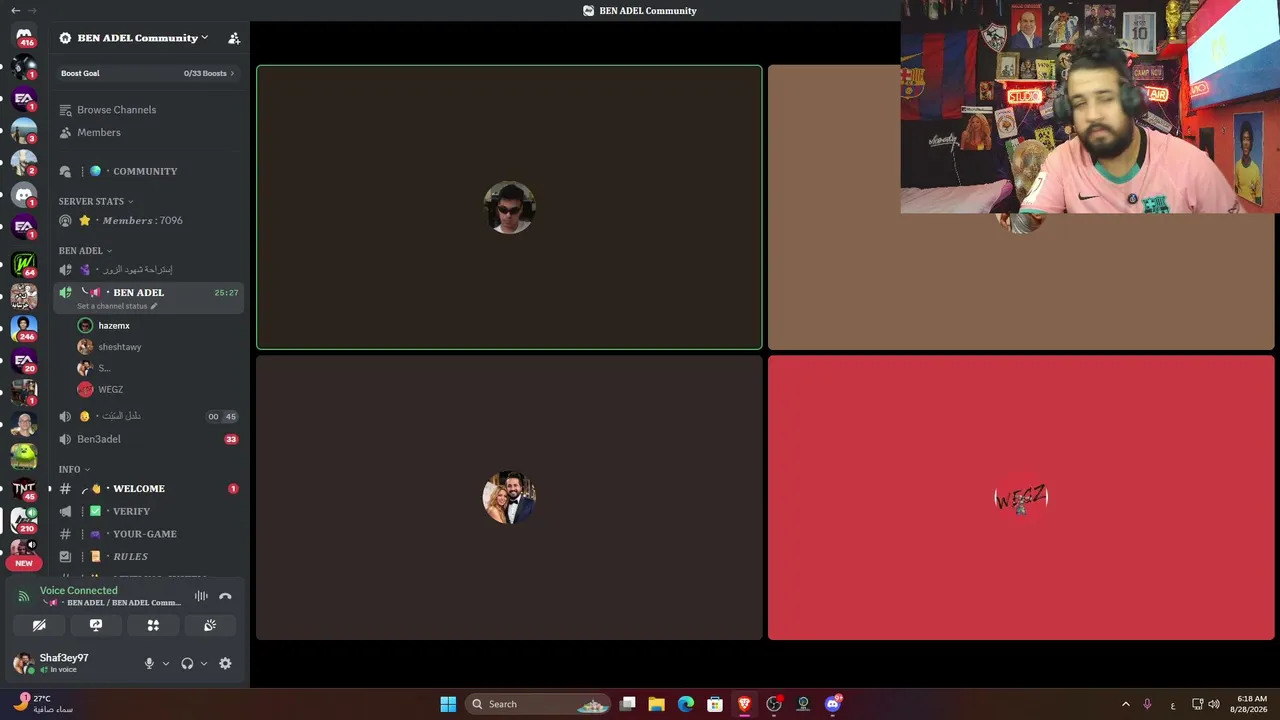Collapse the SERVER STATS category

[x=96, y=201]
